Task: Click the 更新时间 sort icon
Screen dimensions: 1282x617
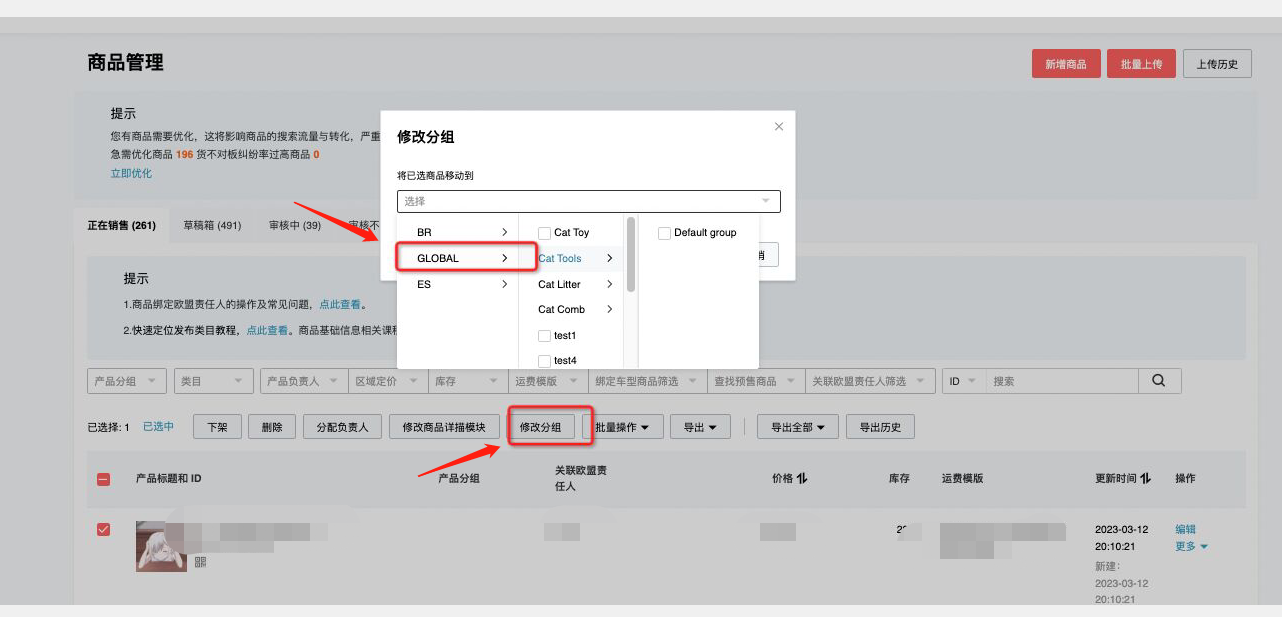Action: click(1145, 479)
